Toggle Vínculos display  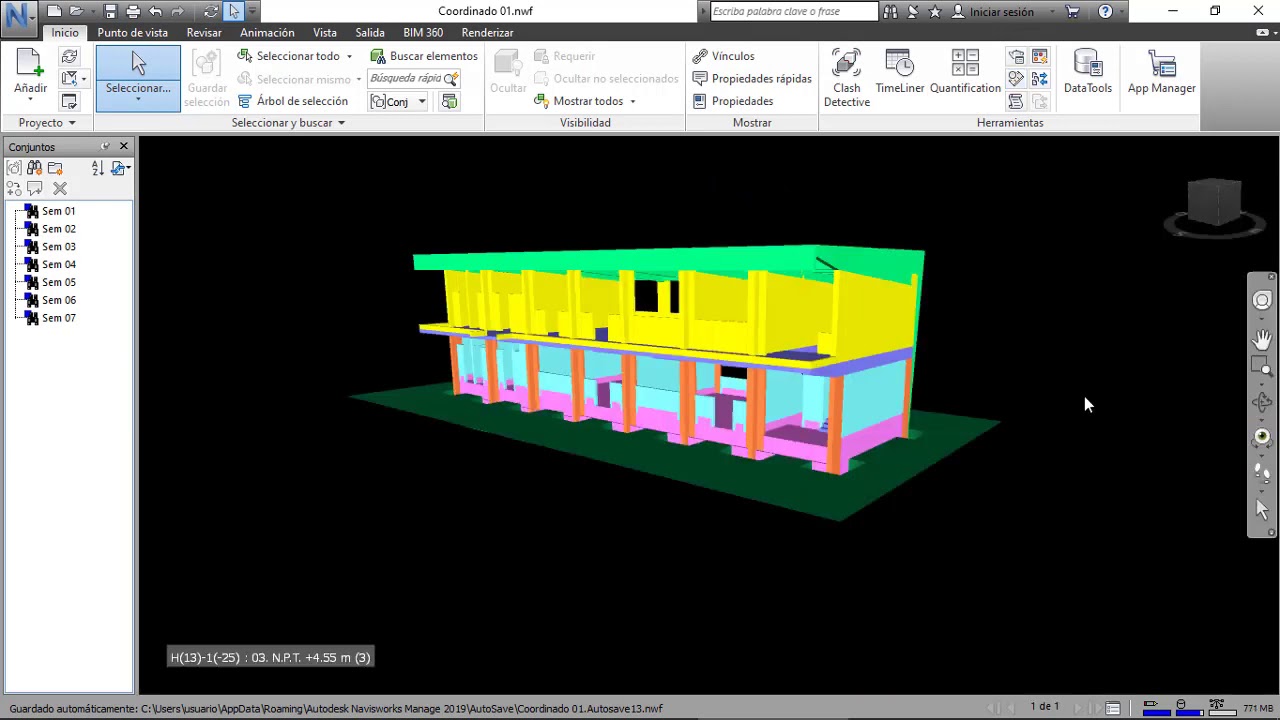coord(723,56)
